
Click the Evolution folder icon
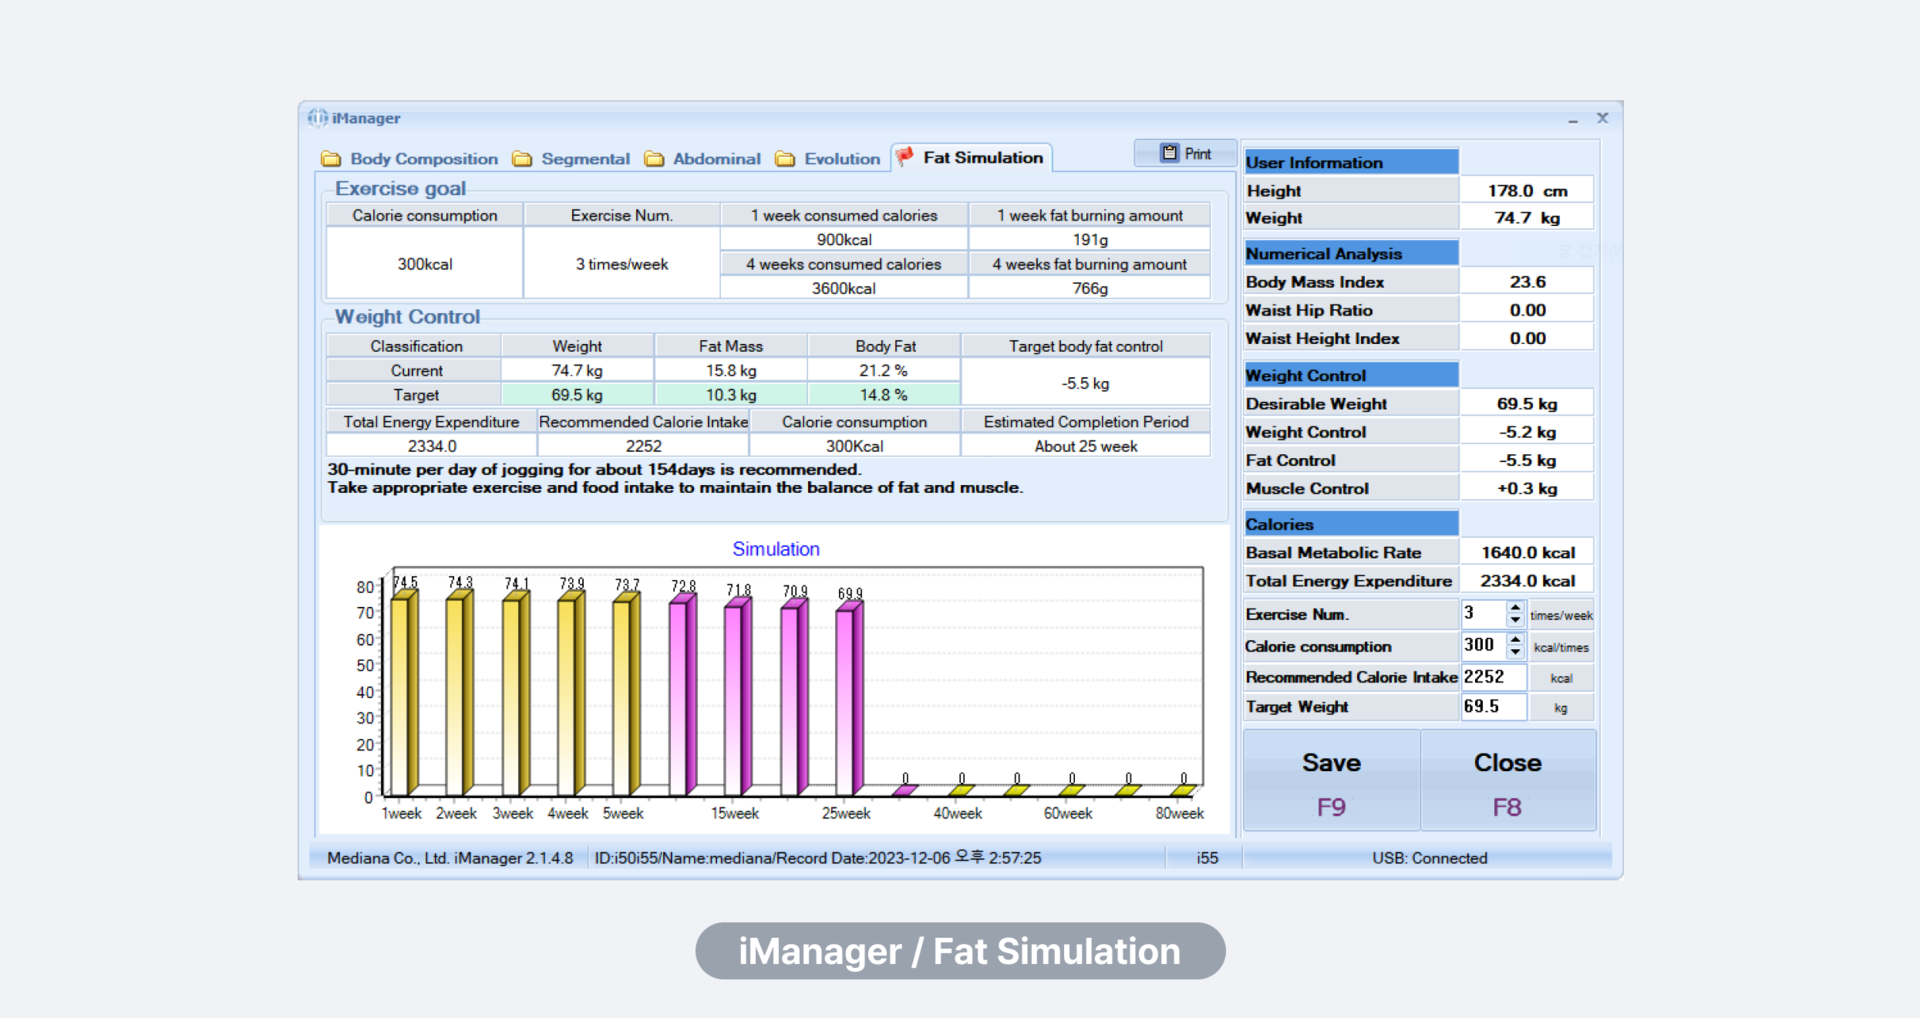pyautogui.click(x=785, y=159)
